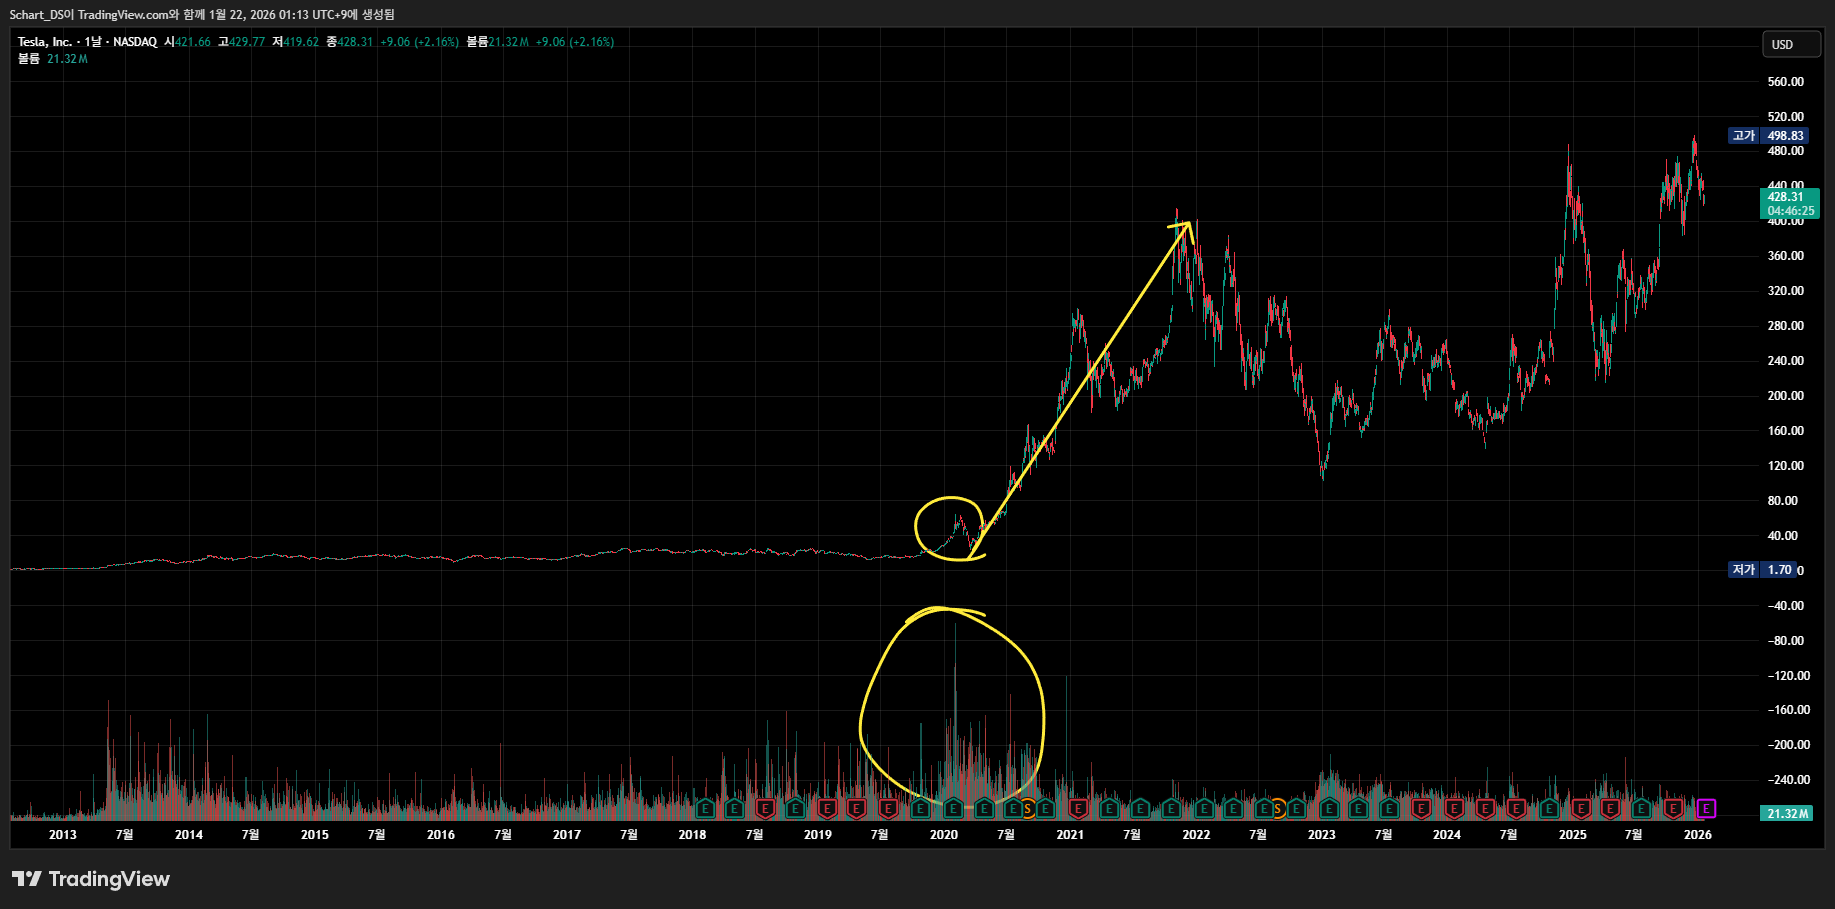Image resolution: width=1835 pixels, height=909 pixels.
Task: Click the 2020 label on time axis
Action: pos(944,835)
